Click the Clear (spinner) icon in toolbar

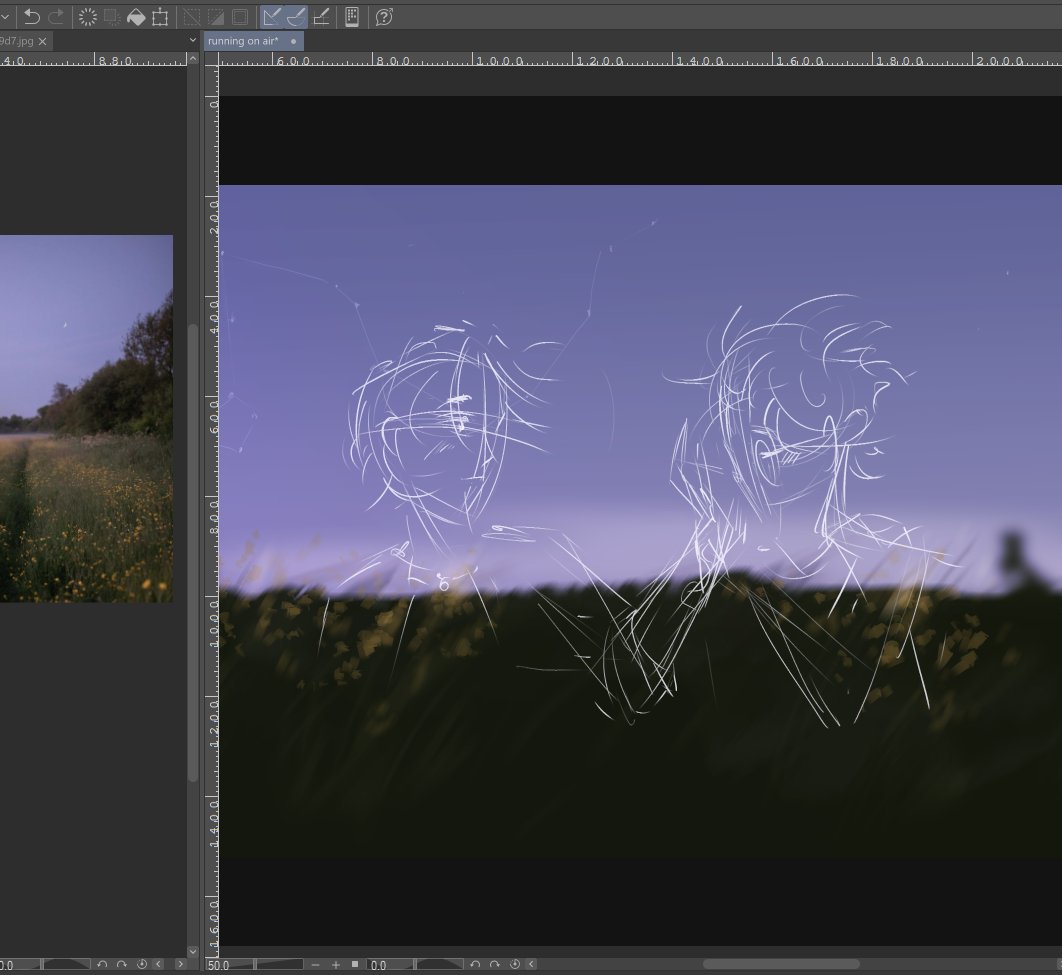click(87, 17)
